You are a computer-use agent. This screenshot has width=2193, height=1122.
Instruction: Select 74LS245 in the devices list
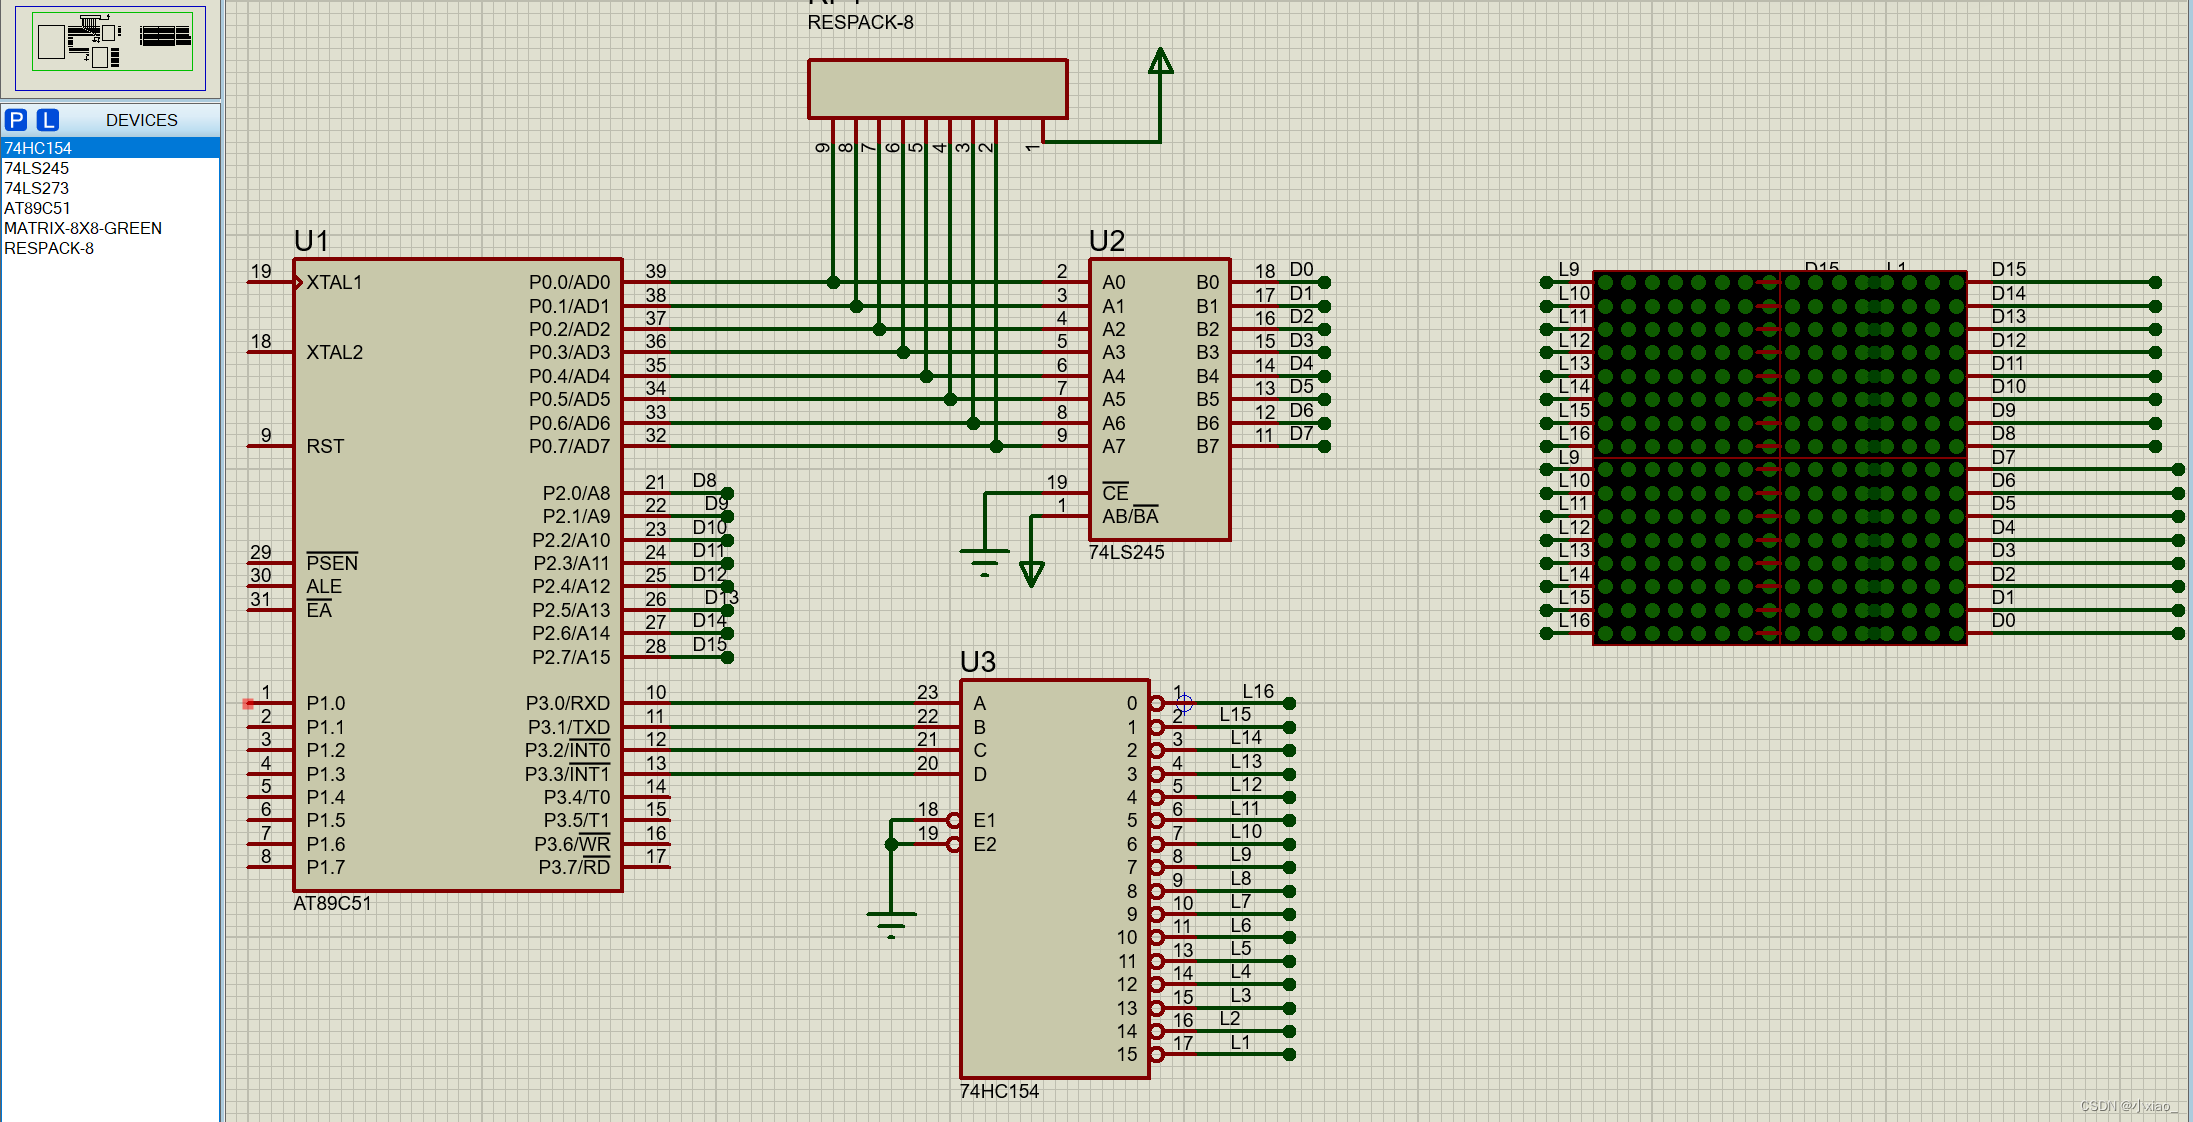click(x=37, y=168)
